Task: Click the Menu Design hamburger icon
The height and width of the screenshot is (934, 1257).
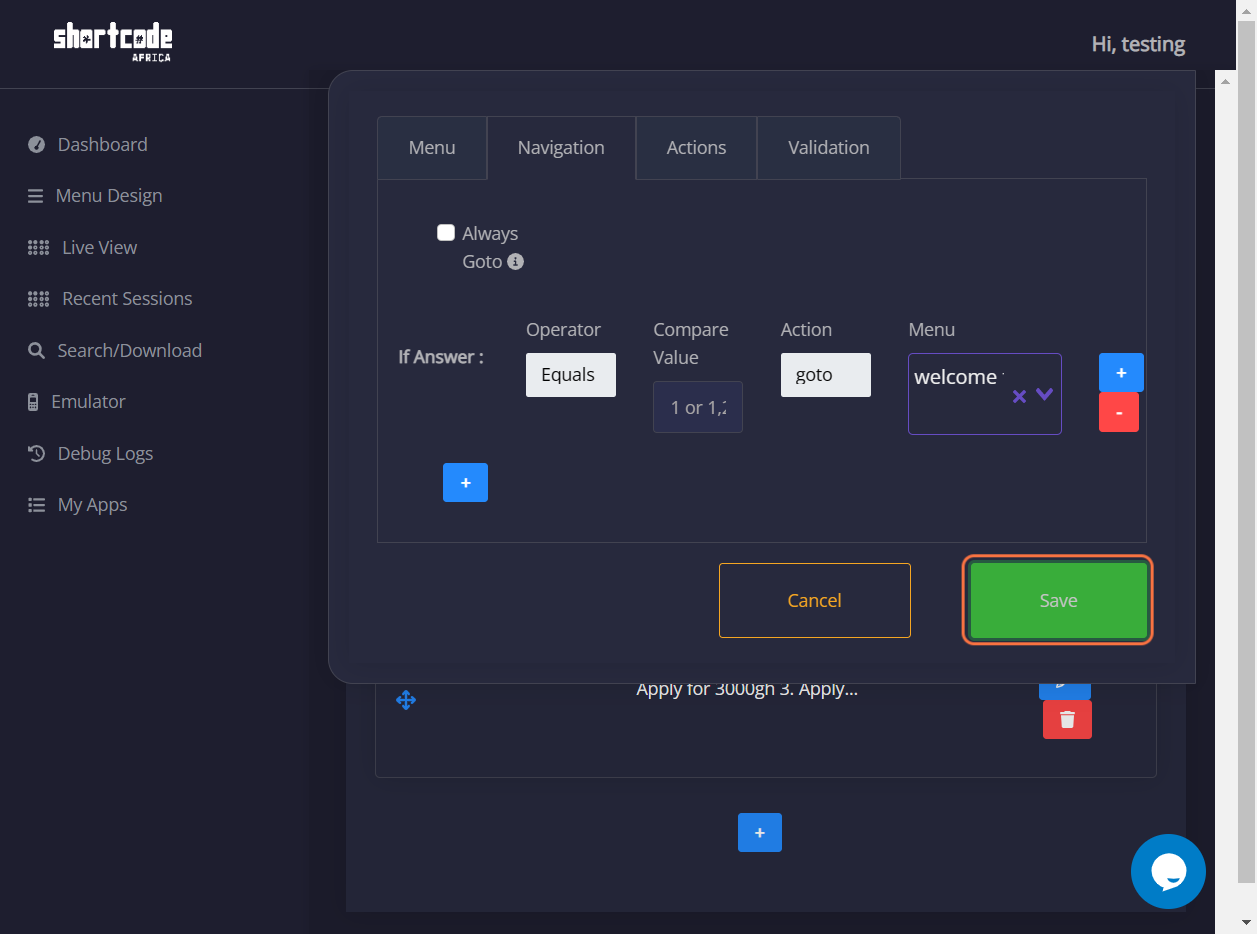Action: click(36, 196)
